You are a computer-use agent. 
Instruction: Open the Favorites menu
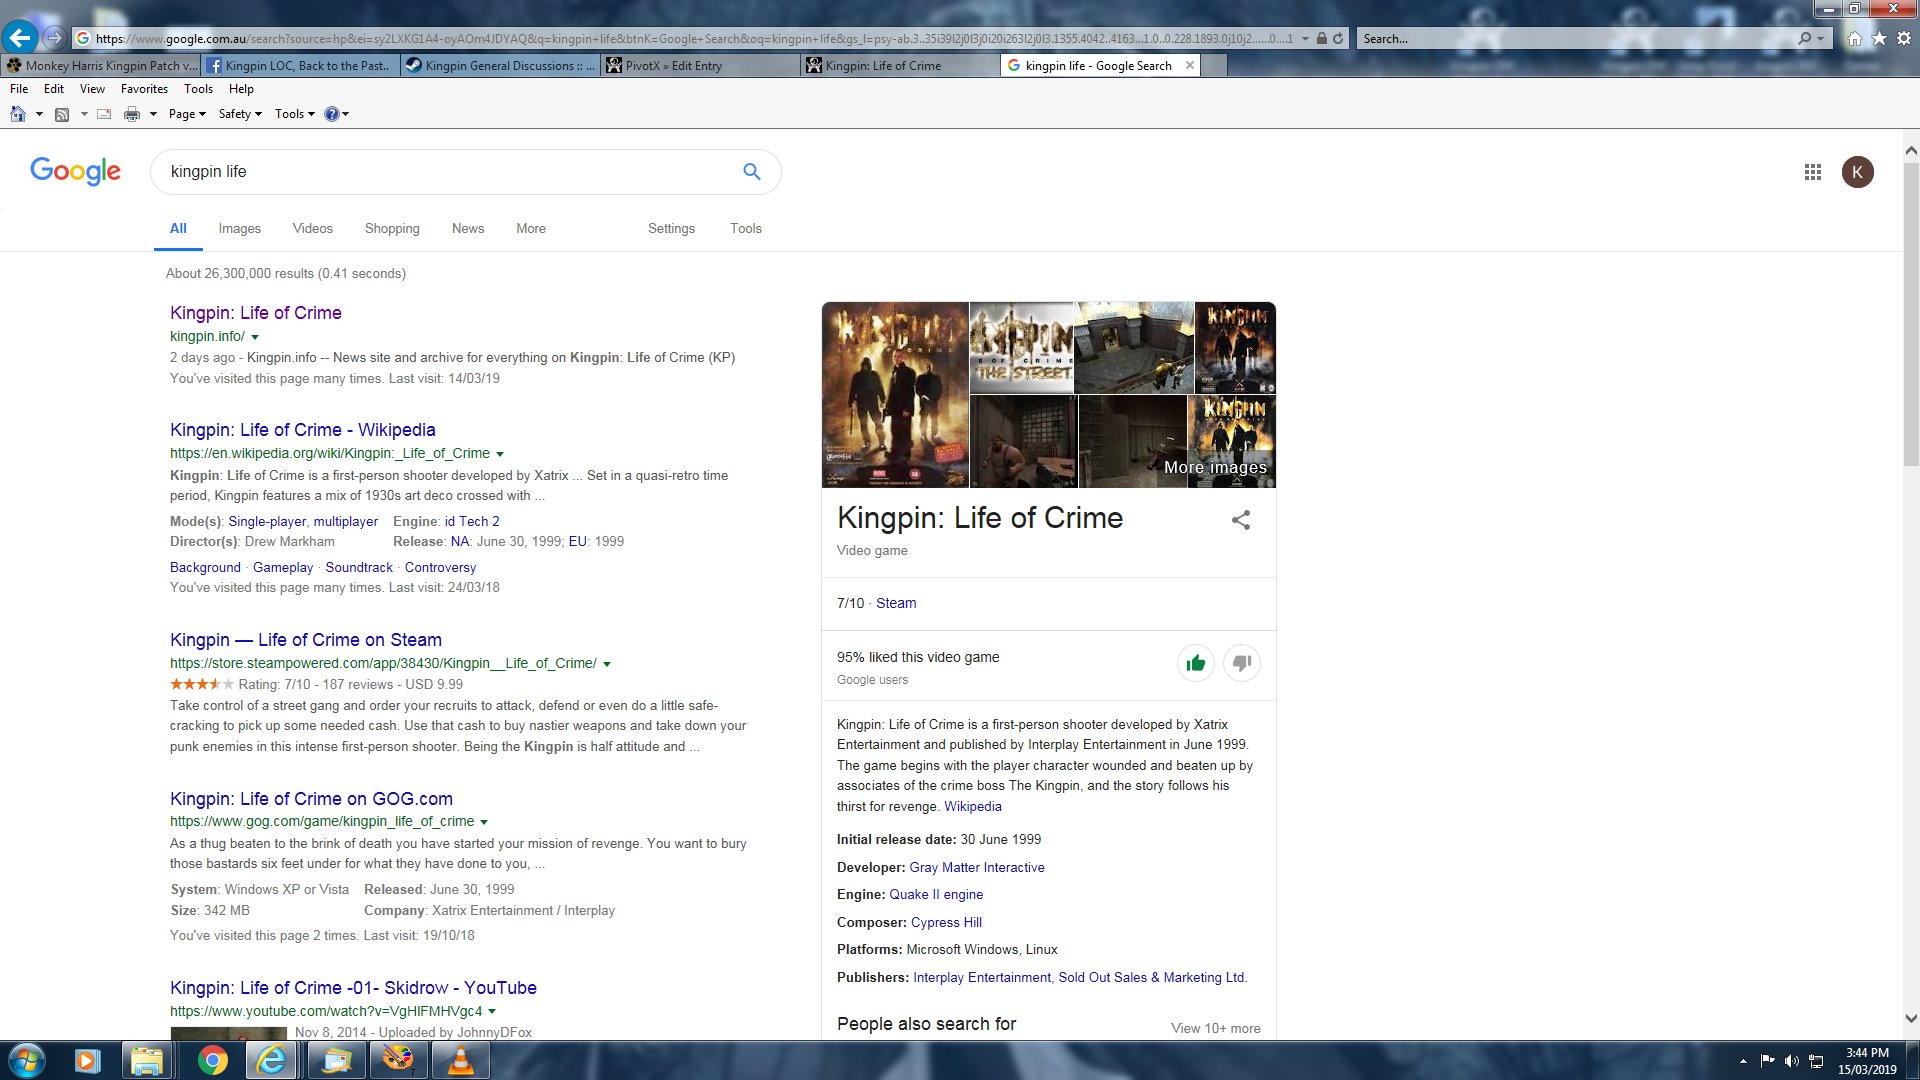(x=144, y=89)
